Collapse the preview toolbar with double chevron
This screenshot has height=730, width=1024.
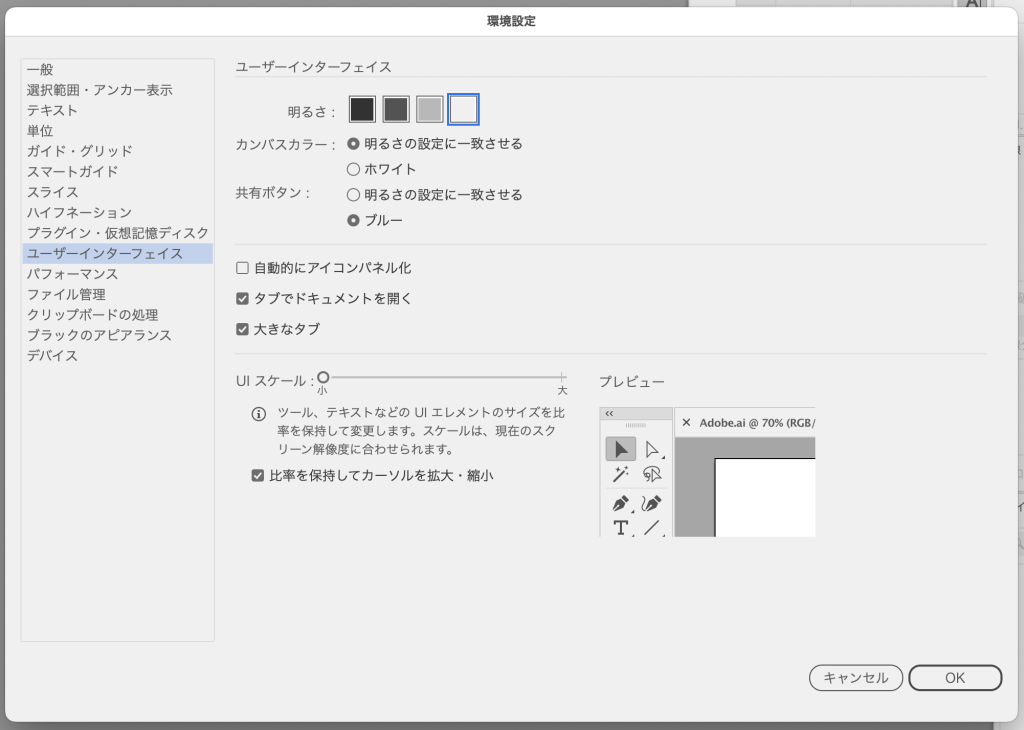(609, 413)
